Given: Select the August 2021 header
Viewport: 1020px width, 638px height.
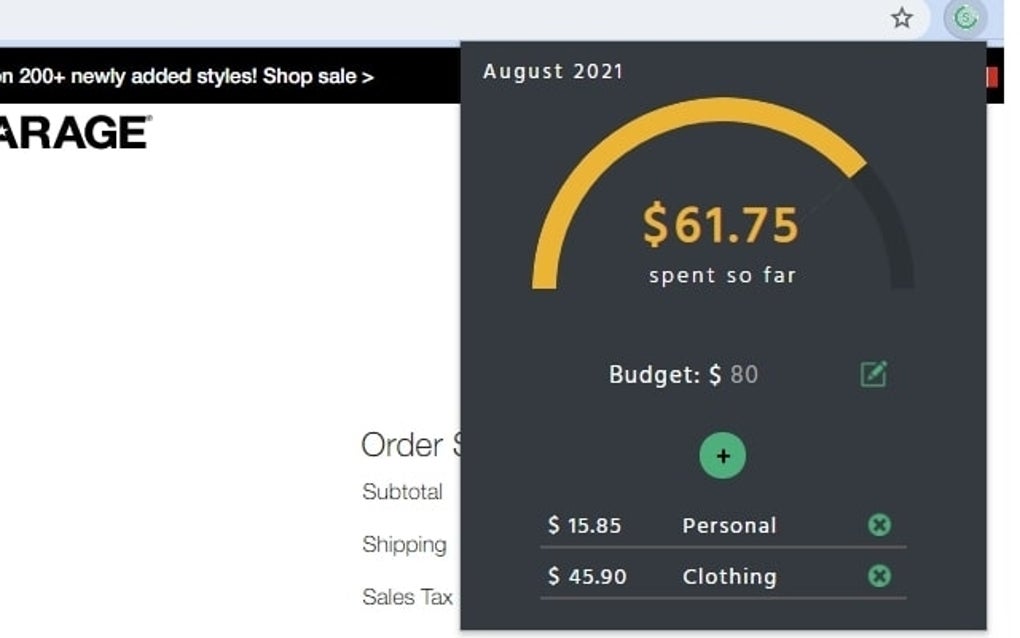Looking at the screenshot, I should click(554, 71).
